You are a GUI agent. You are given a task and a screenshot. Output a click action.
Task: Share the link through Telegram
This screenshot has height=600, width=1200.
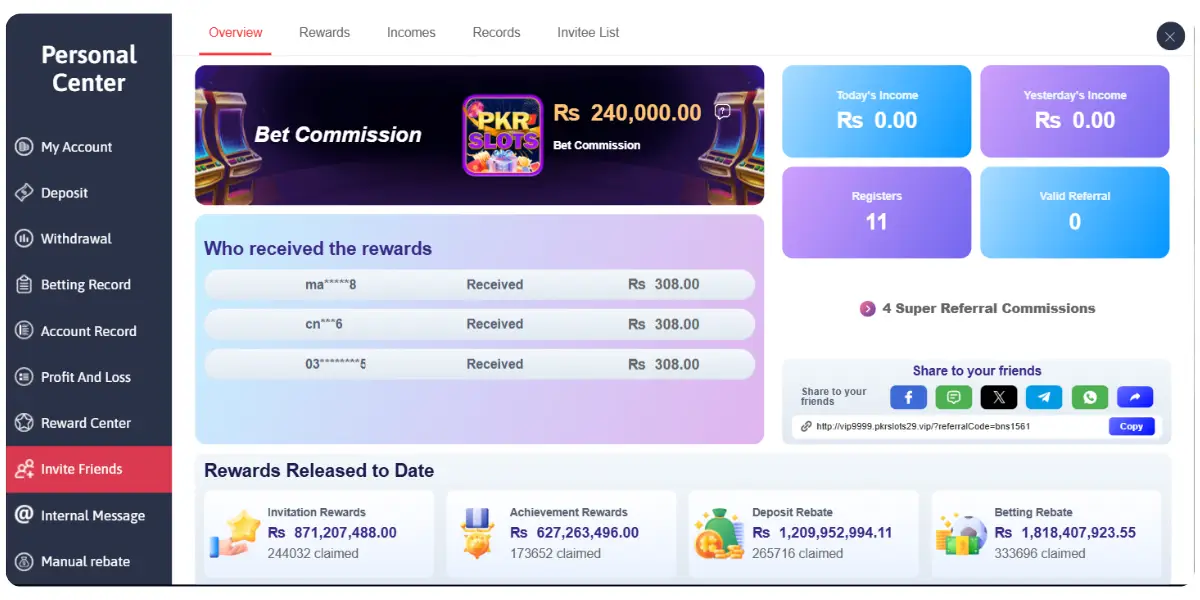tap(1044, 397)
